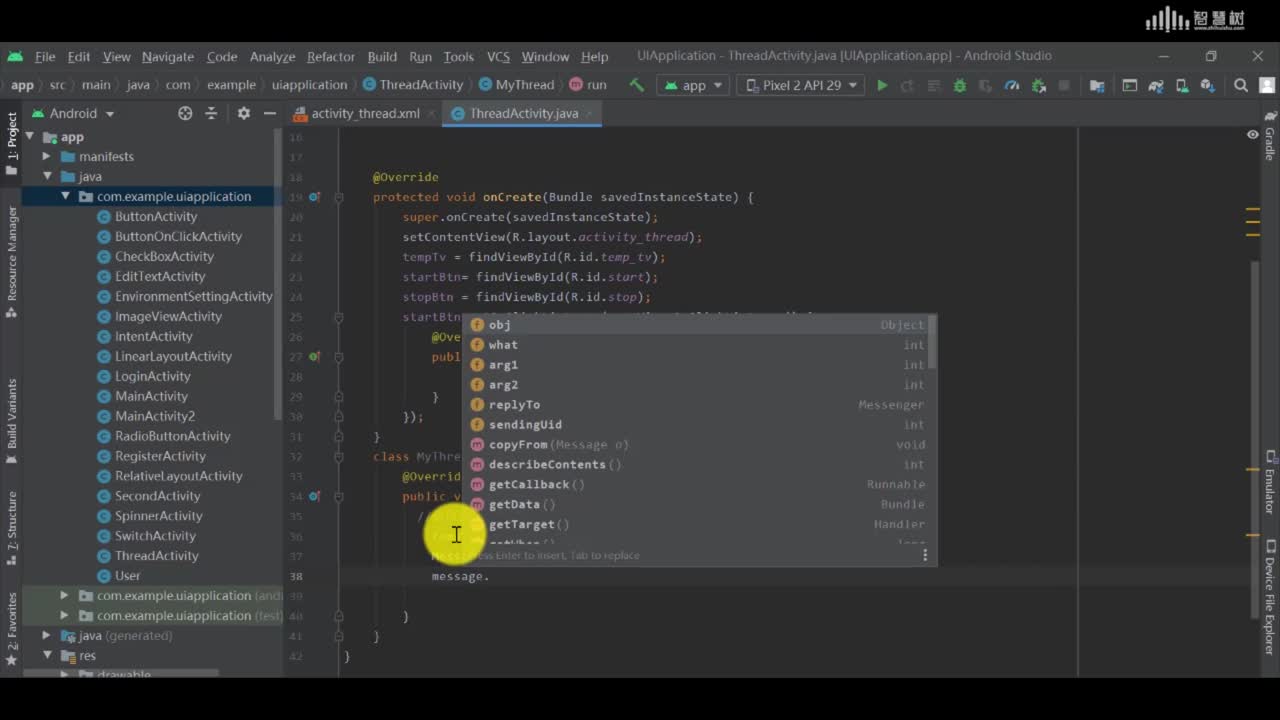This screenshot has height=720, width=1280.
Task: Toggle the Resource Manager tool window
Action: 12,262
